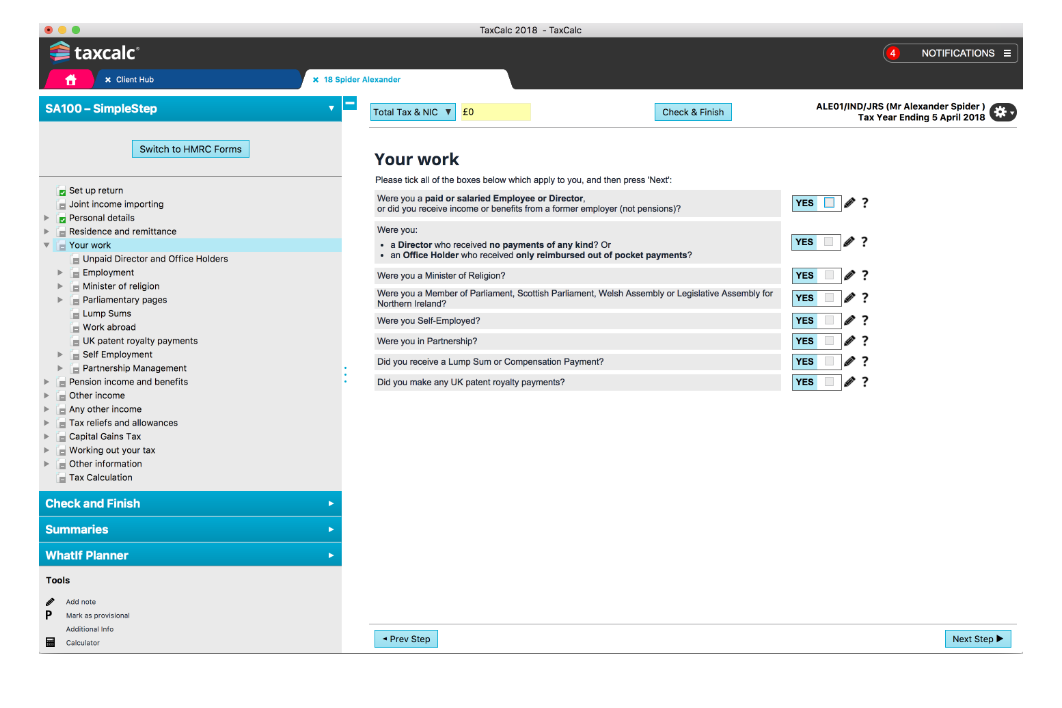Open help for Lump Sum question
The image size is (1062, 708).
pos(864,362)
